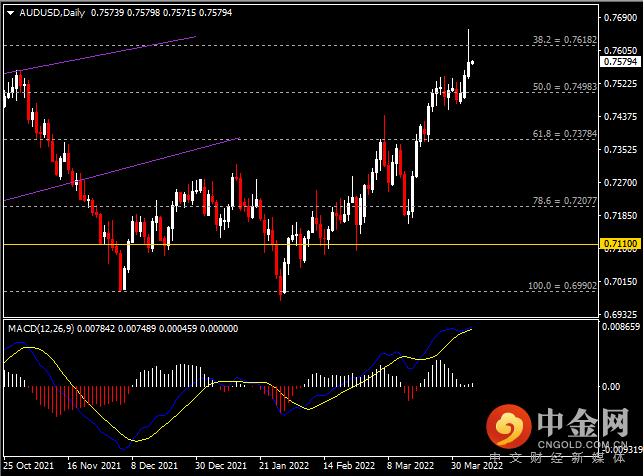
Task: Click the 0.71850 price axis label
Action: (620, 216)
